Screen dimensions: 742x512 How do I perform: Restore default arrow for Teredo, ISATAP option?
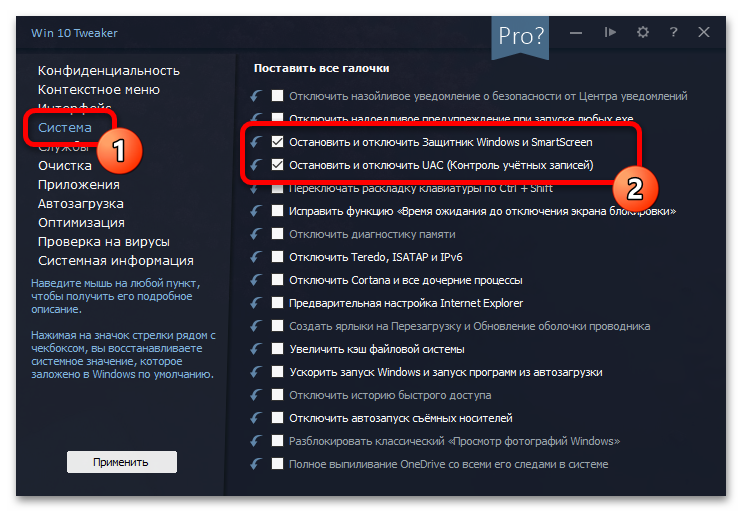256,257
